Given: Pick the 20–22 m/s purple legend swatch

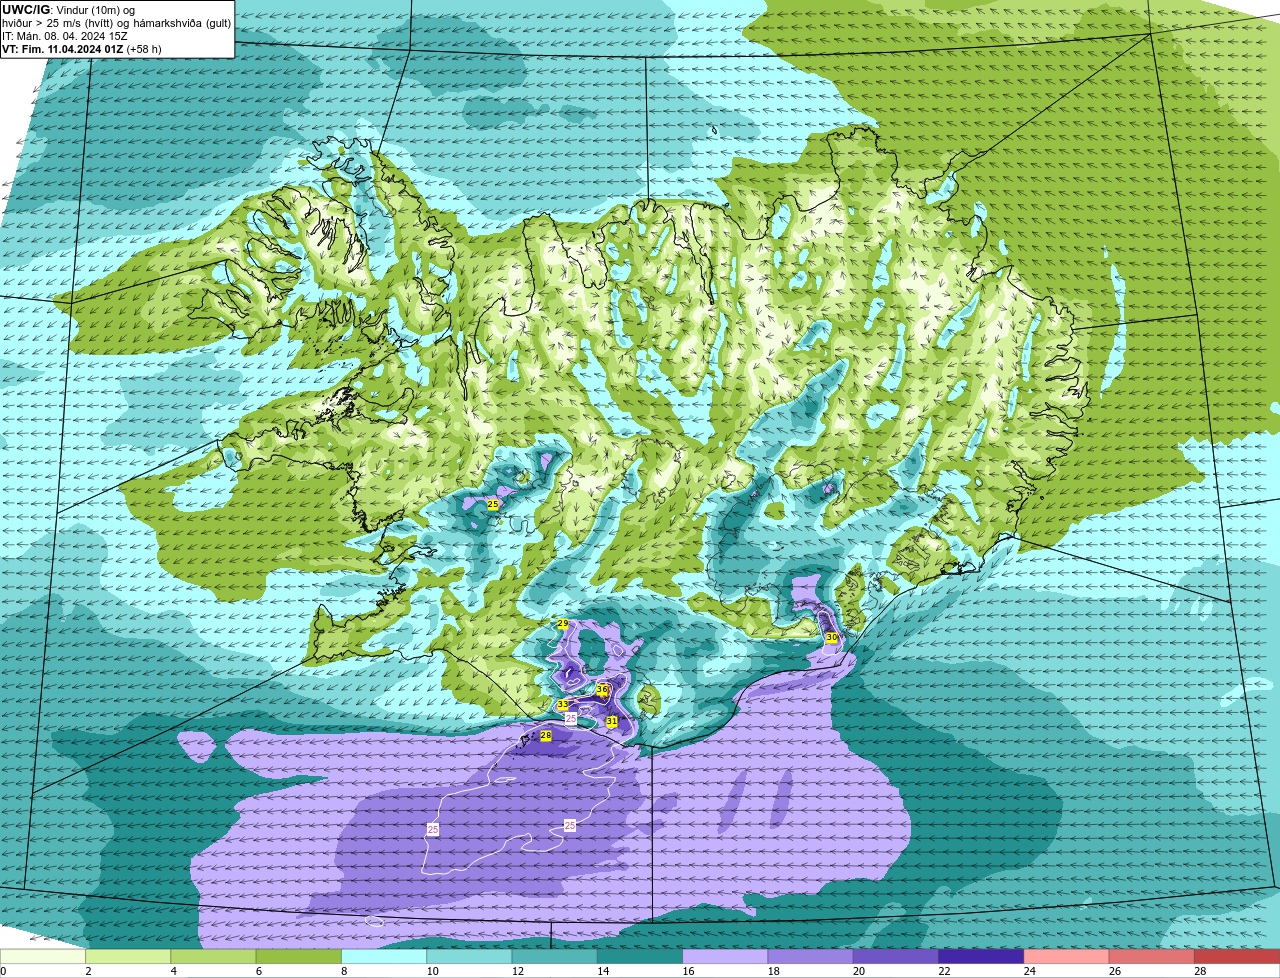Looking at the screenshot, I should [896, 957].
